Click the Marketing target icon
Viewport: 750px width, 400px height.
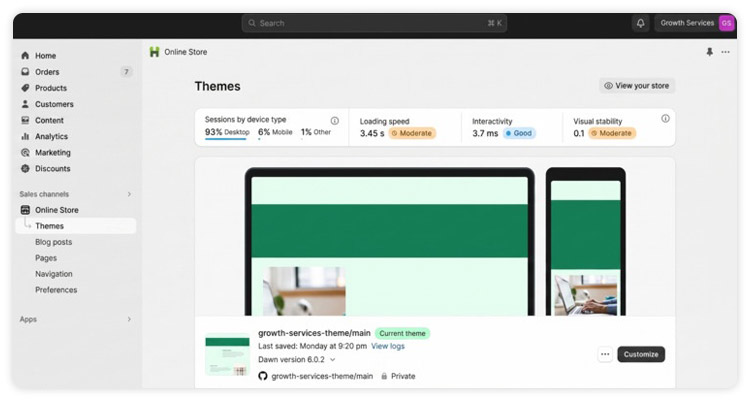pos(25,153)
